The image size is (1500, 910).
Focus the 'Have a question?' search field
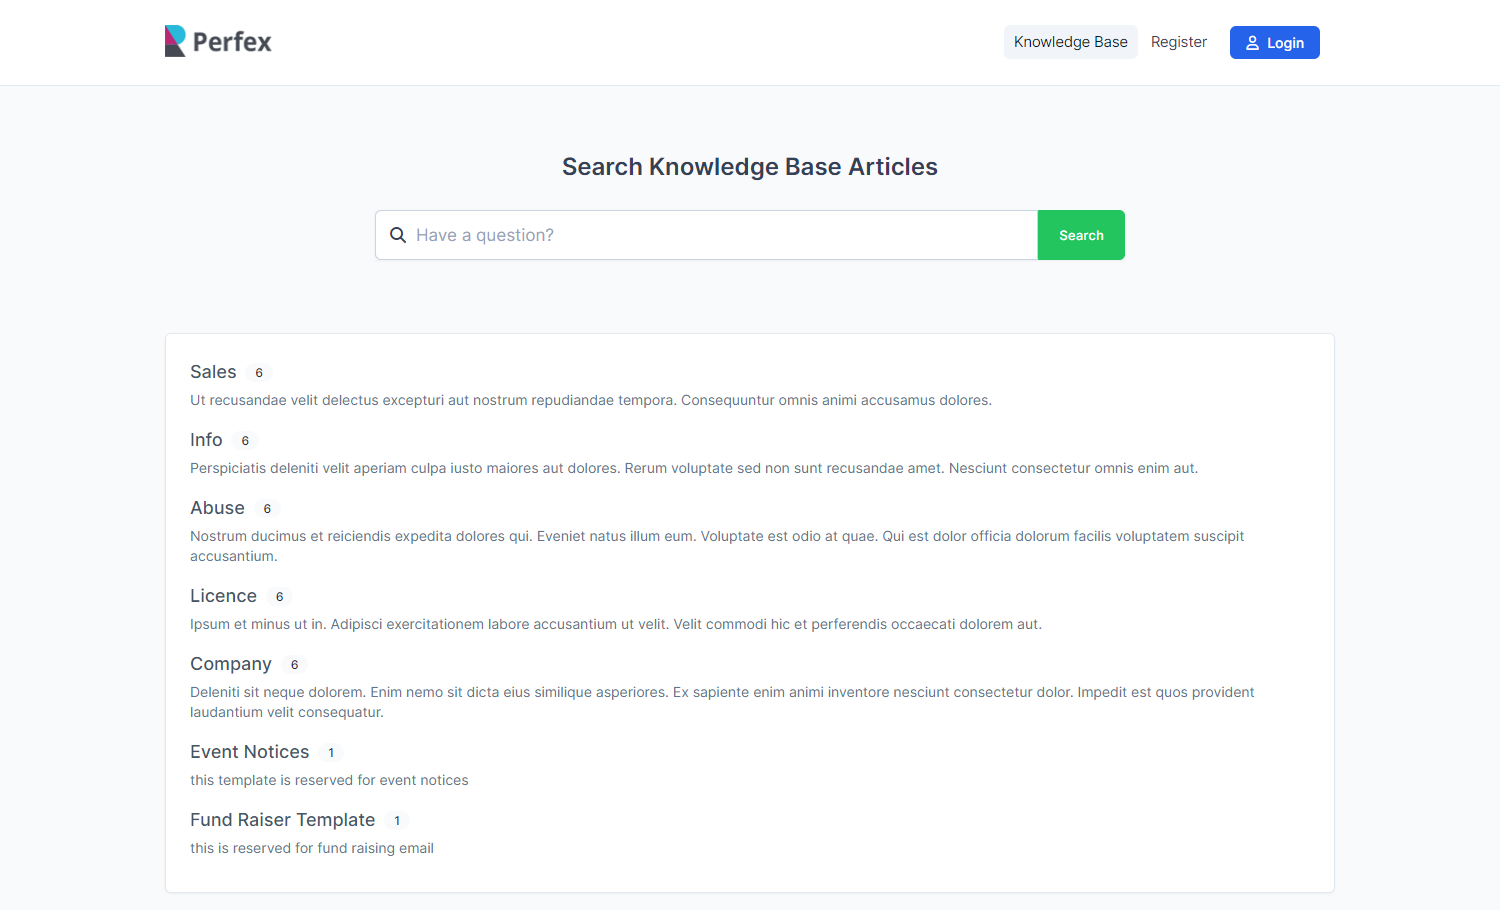pos(720,235)
